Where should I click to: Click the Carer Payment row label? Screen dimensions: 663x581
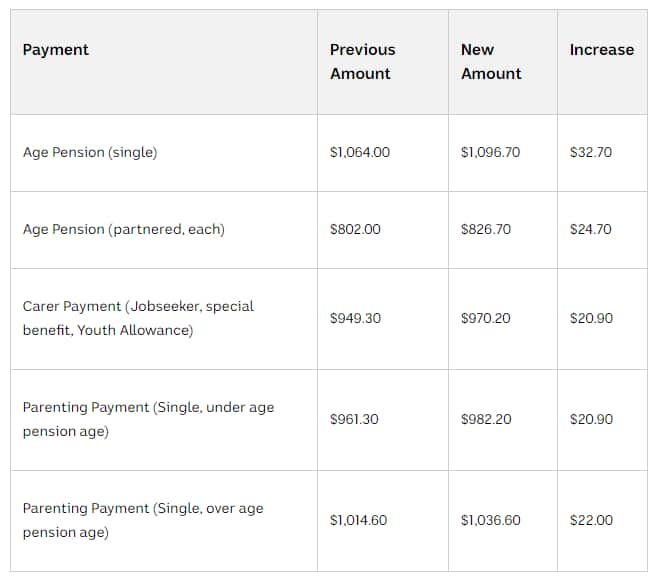click(138, 318)
